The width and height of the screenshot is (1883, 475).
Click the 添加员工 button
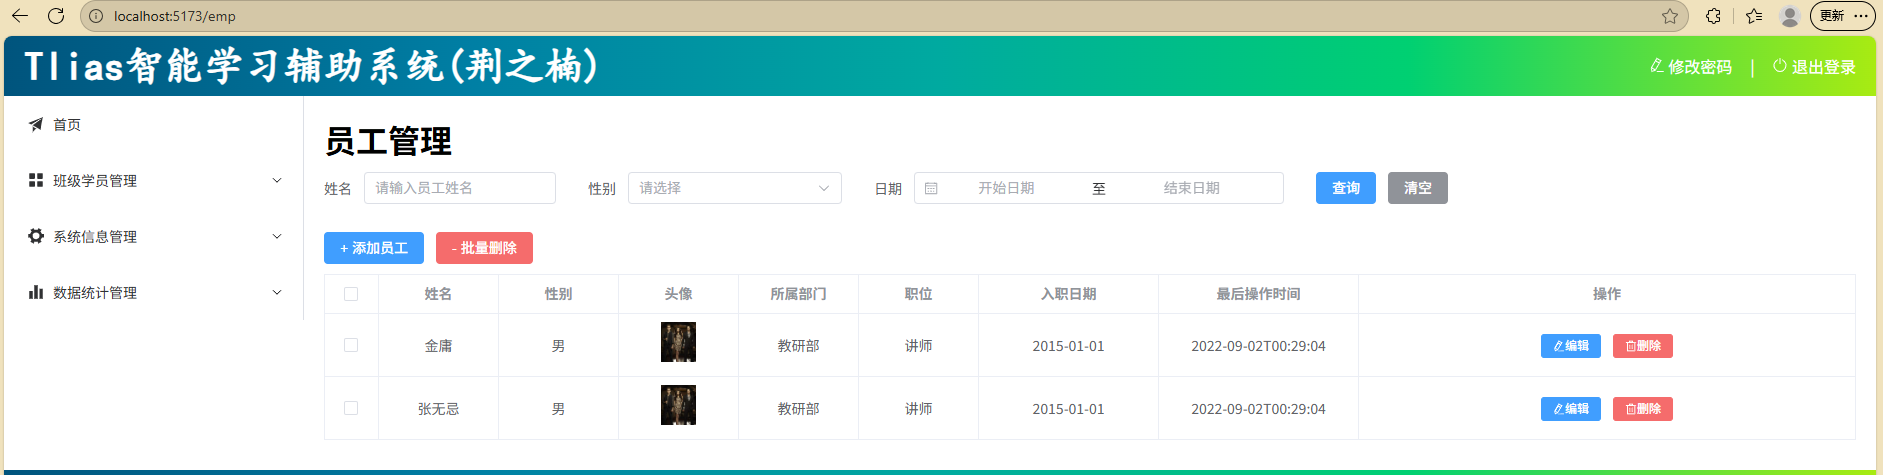point(374,248)
